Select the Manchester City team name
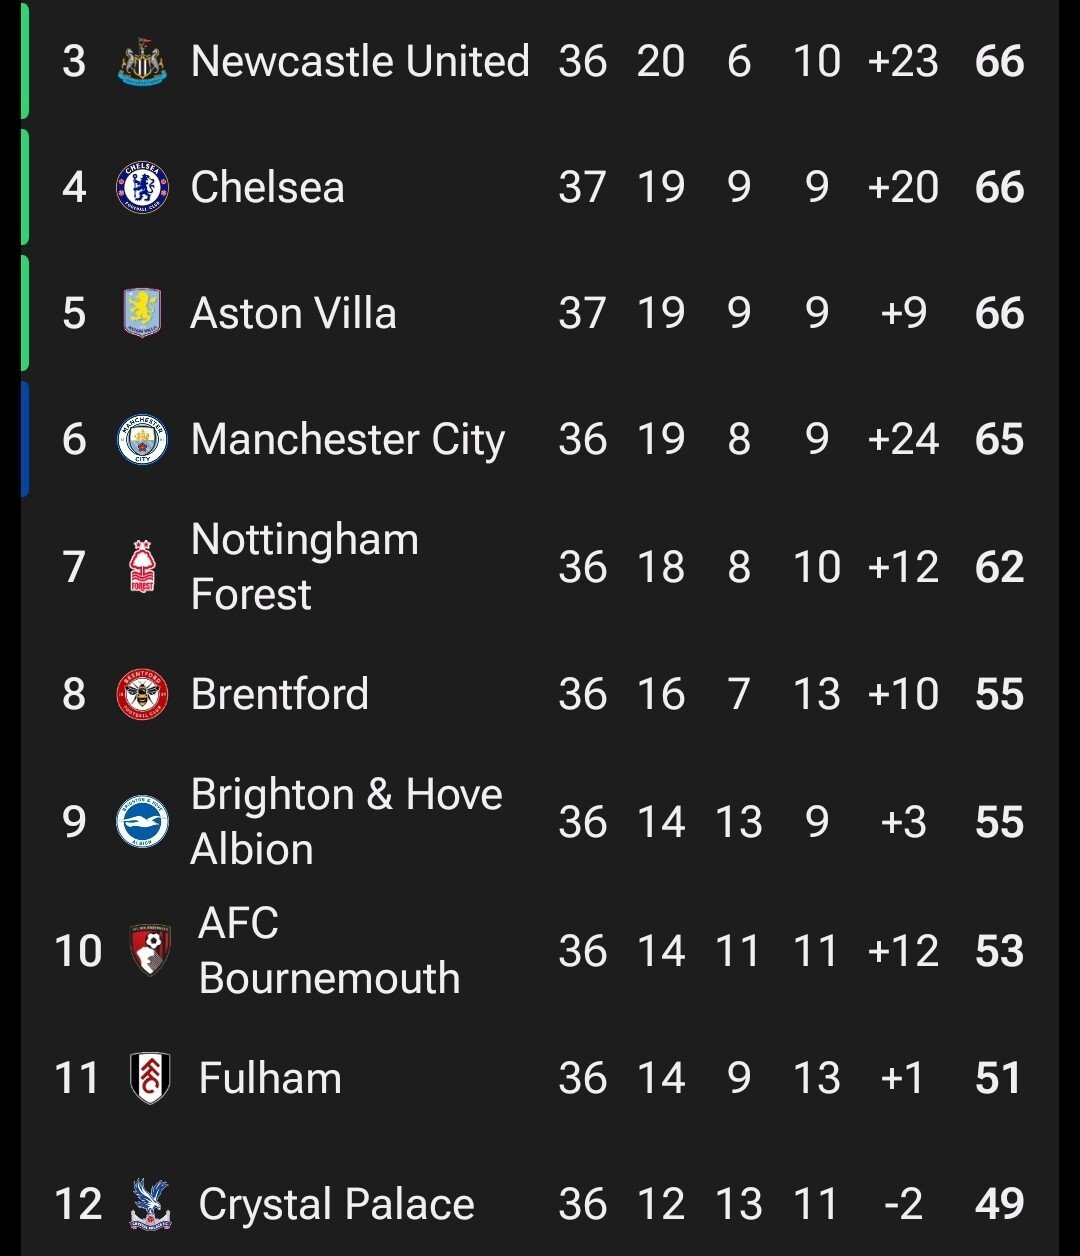The height and width of the screenshot is (1256, 1080). 347,440
